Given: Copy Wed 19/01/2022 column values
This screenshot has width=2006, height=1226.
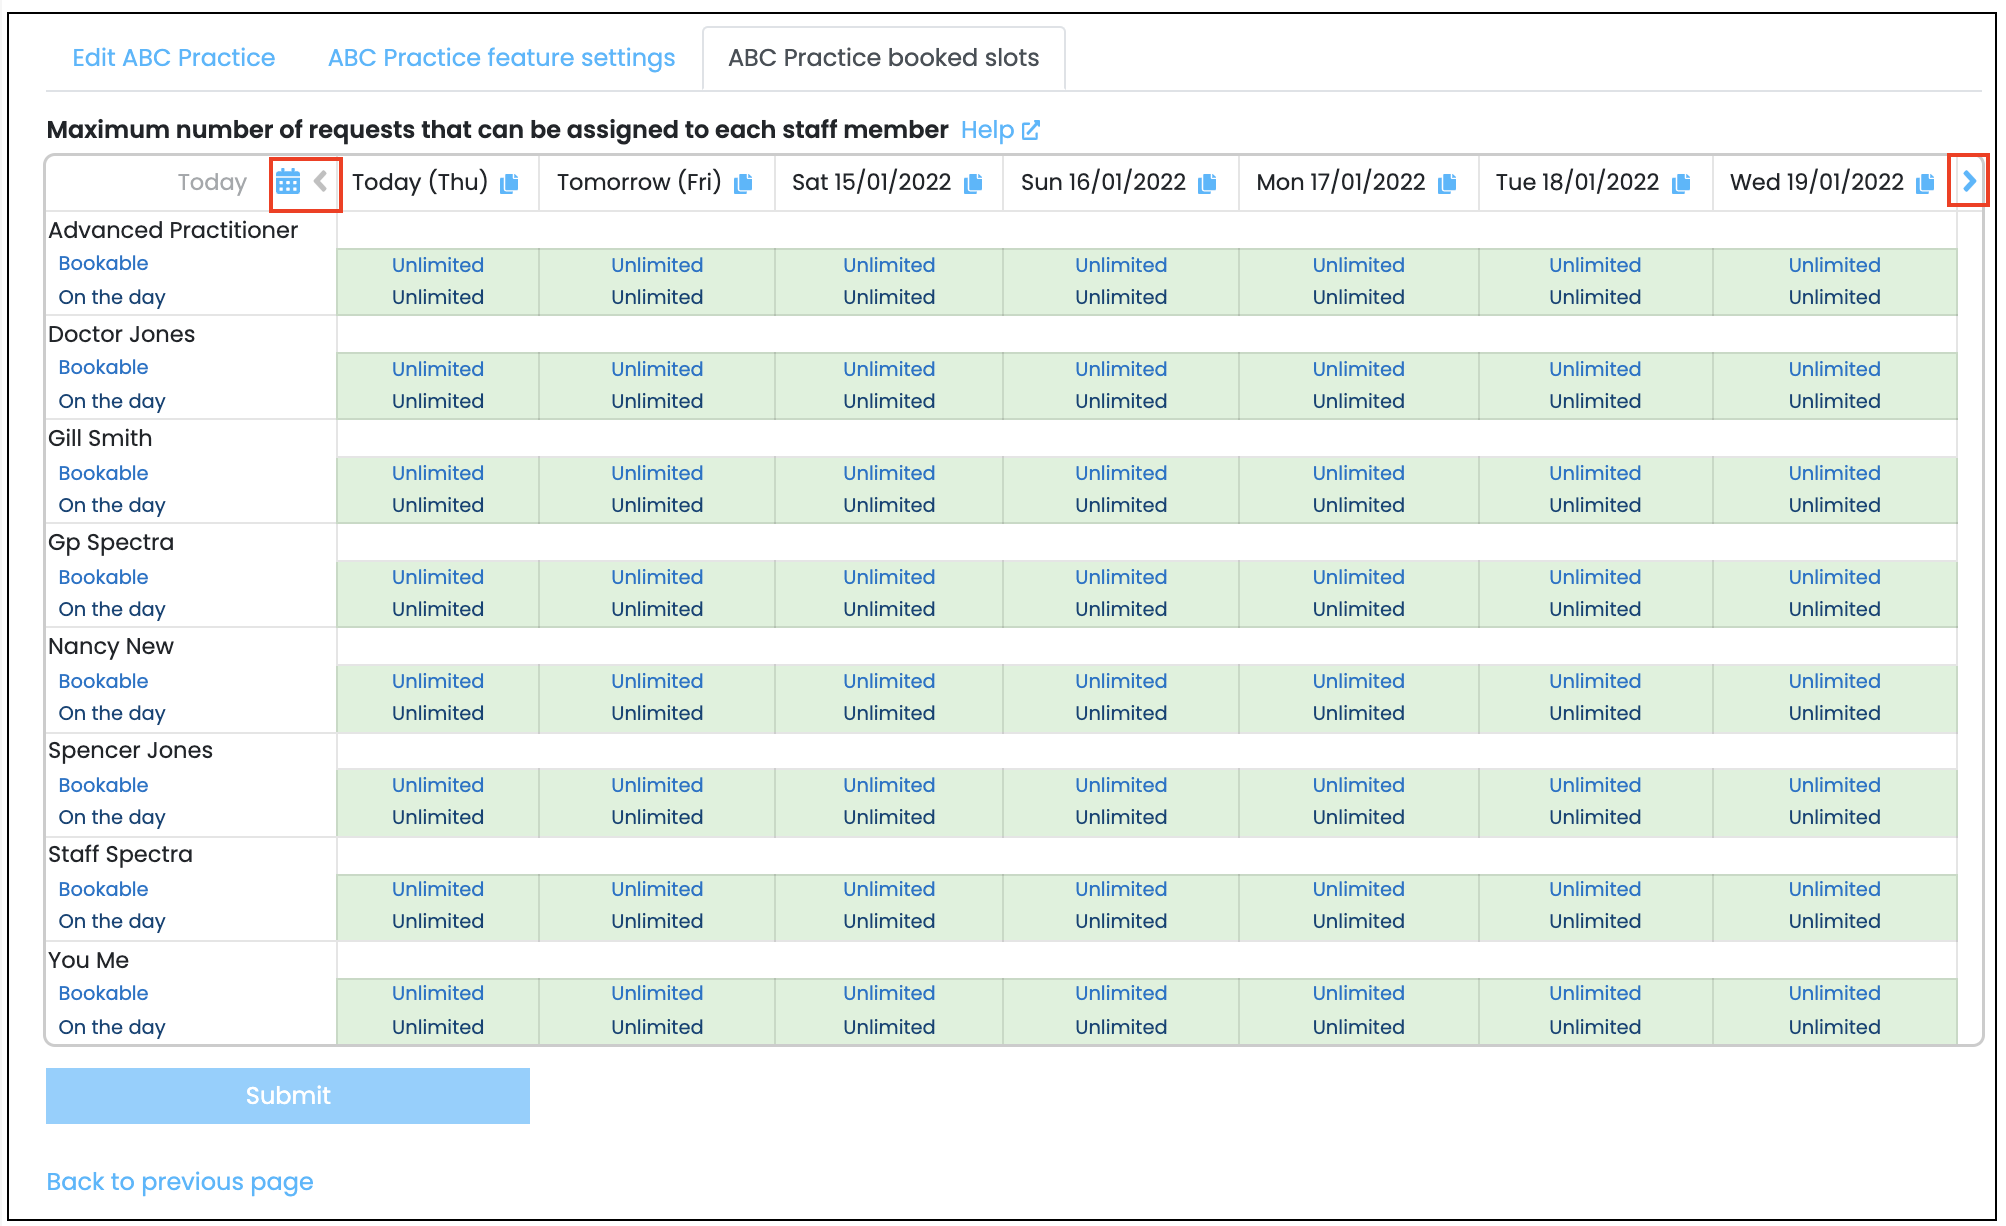Looking at the screenshot, I should point(1925,183).
